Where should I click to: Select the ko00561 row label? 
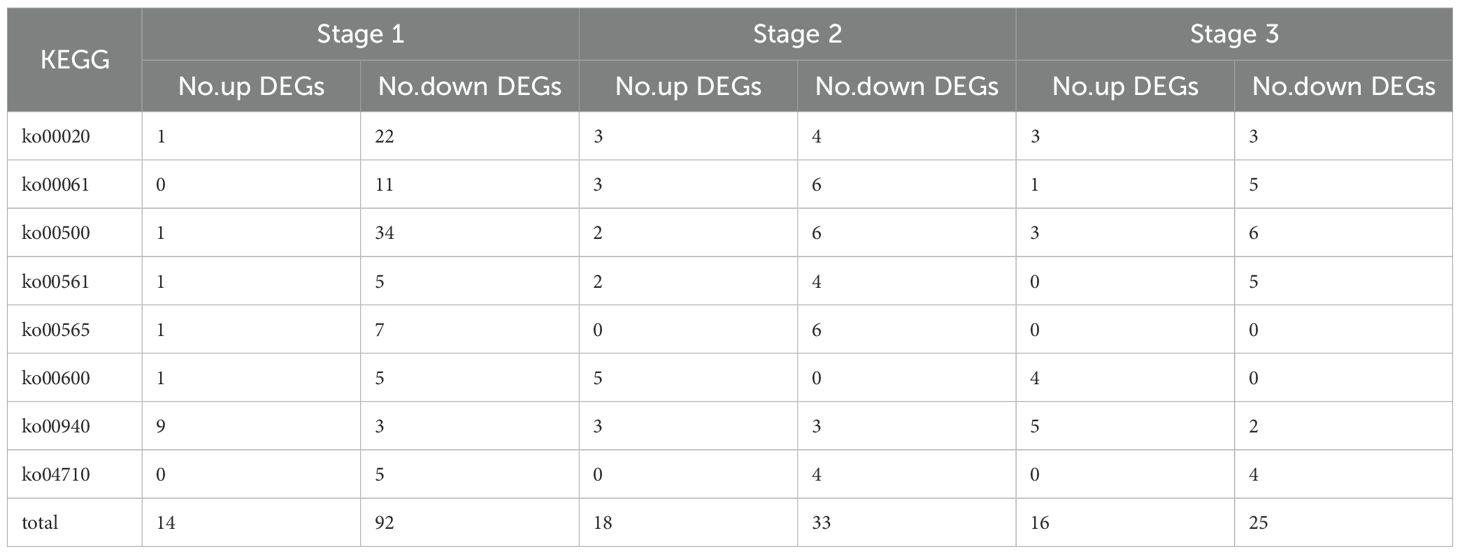click(x=56, y=281)
